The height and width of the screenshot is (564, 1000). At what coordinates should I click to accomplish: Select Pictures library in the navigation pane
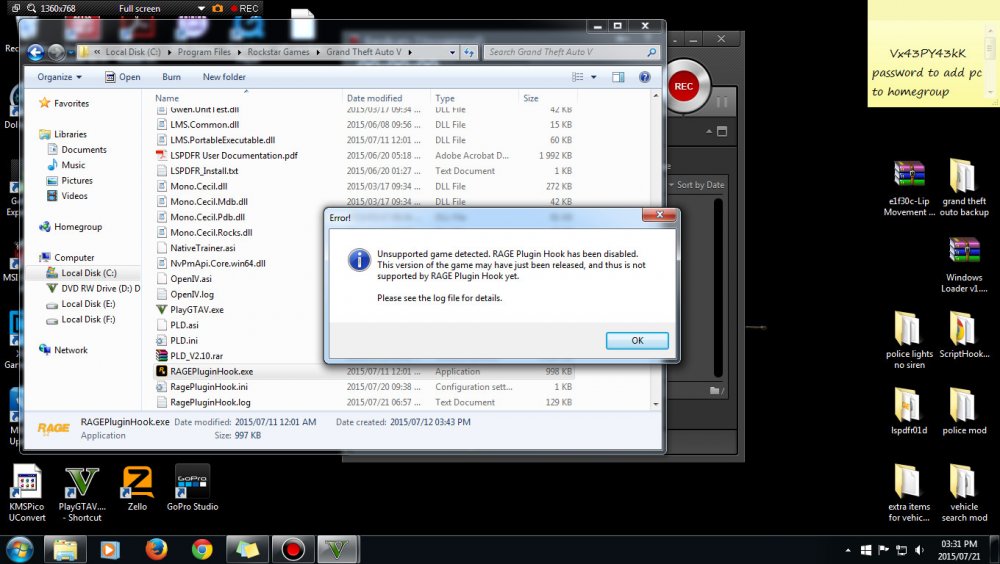(77, 181)
